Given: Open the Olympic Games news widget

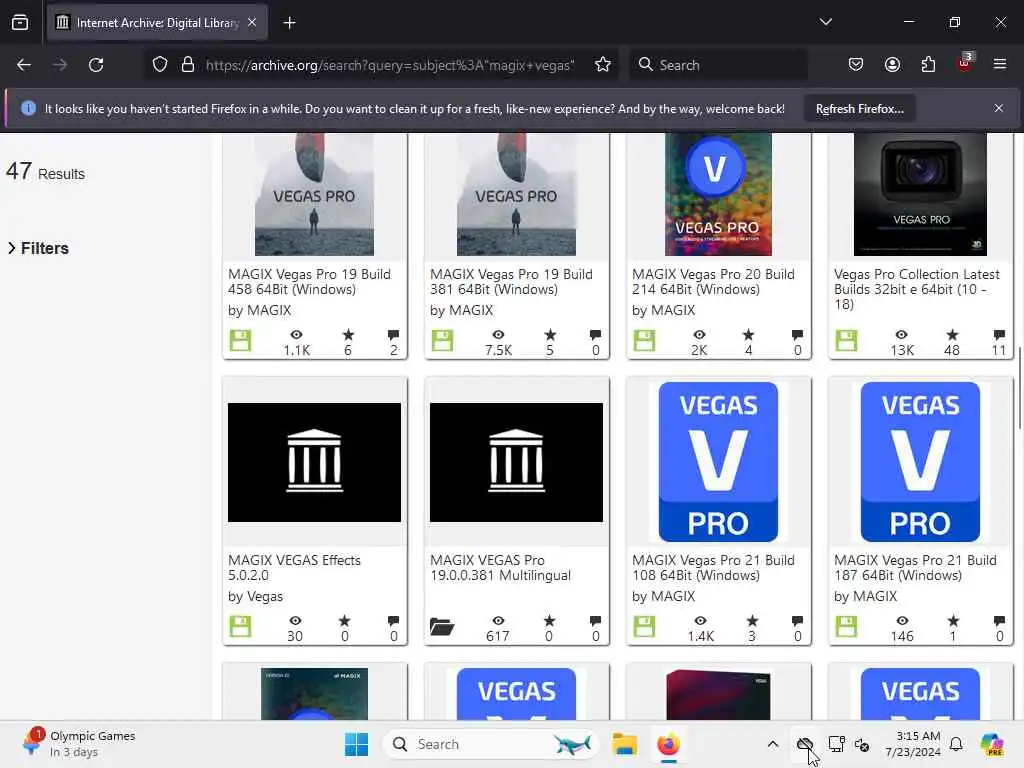Looking at the screenshot, I should [78, 744].
